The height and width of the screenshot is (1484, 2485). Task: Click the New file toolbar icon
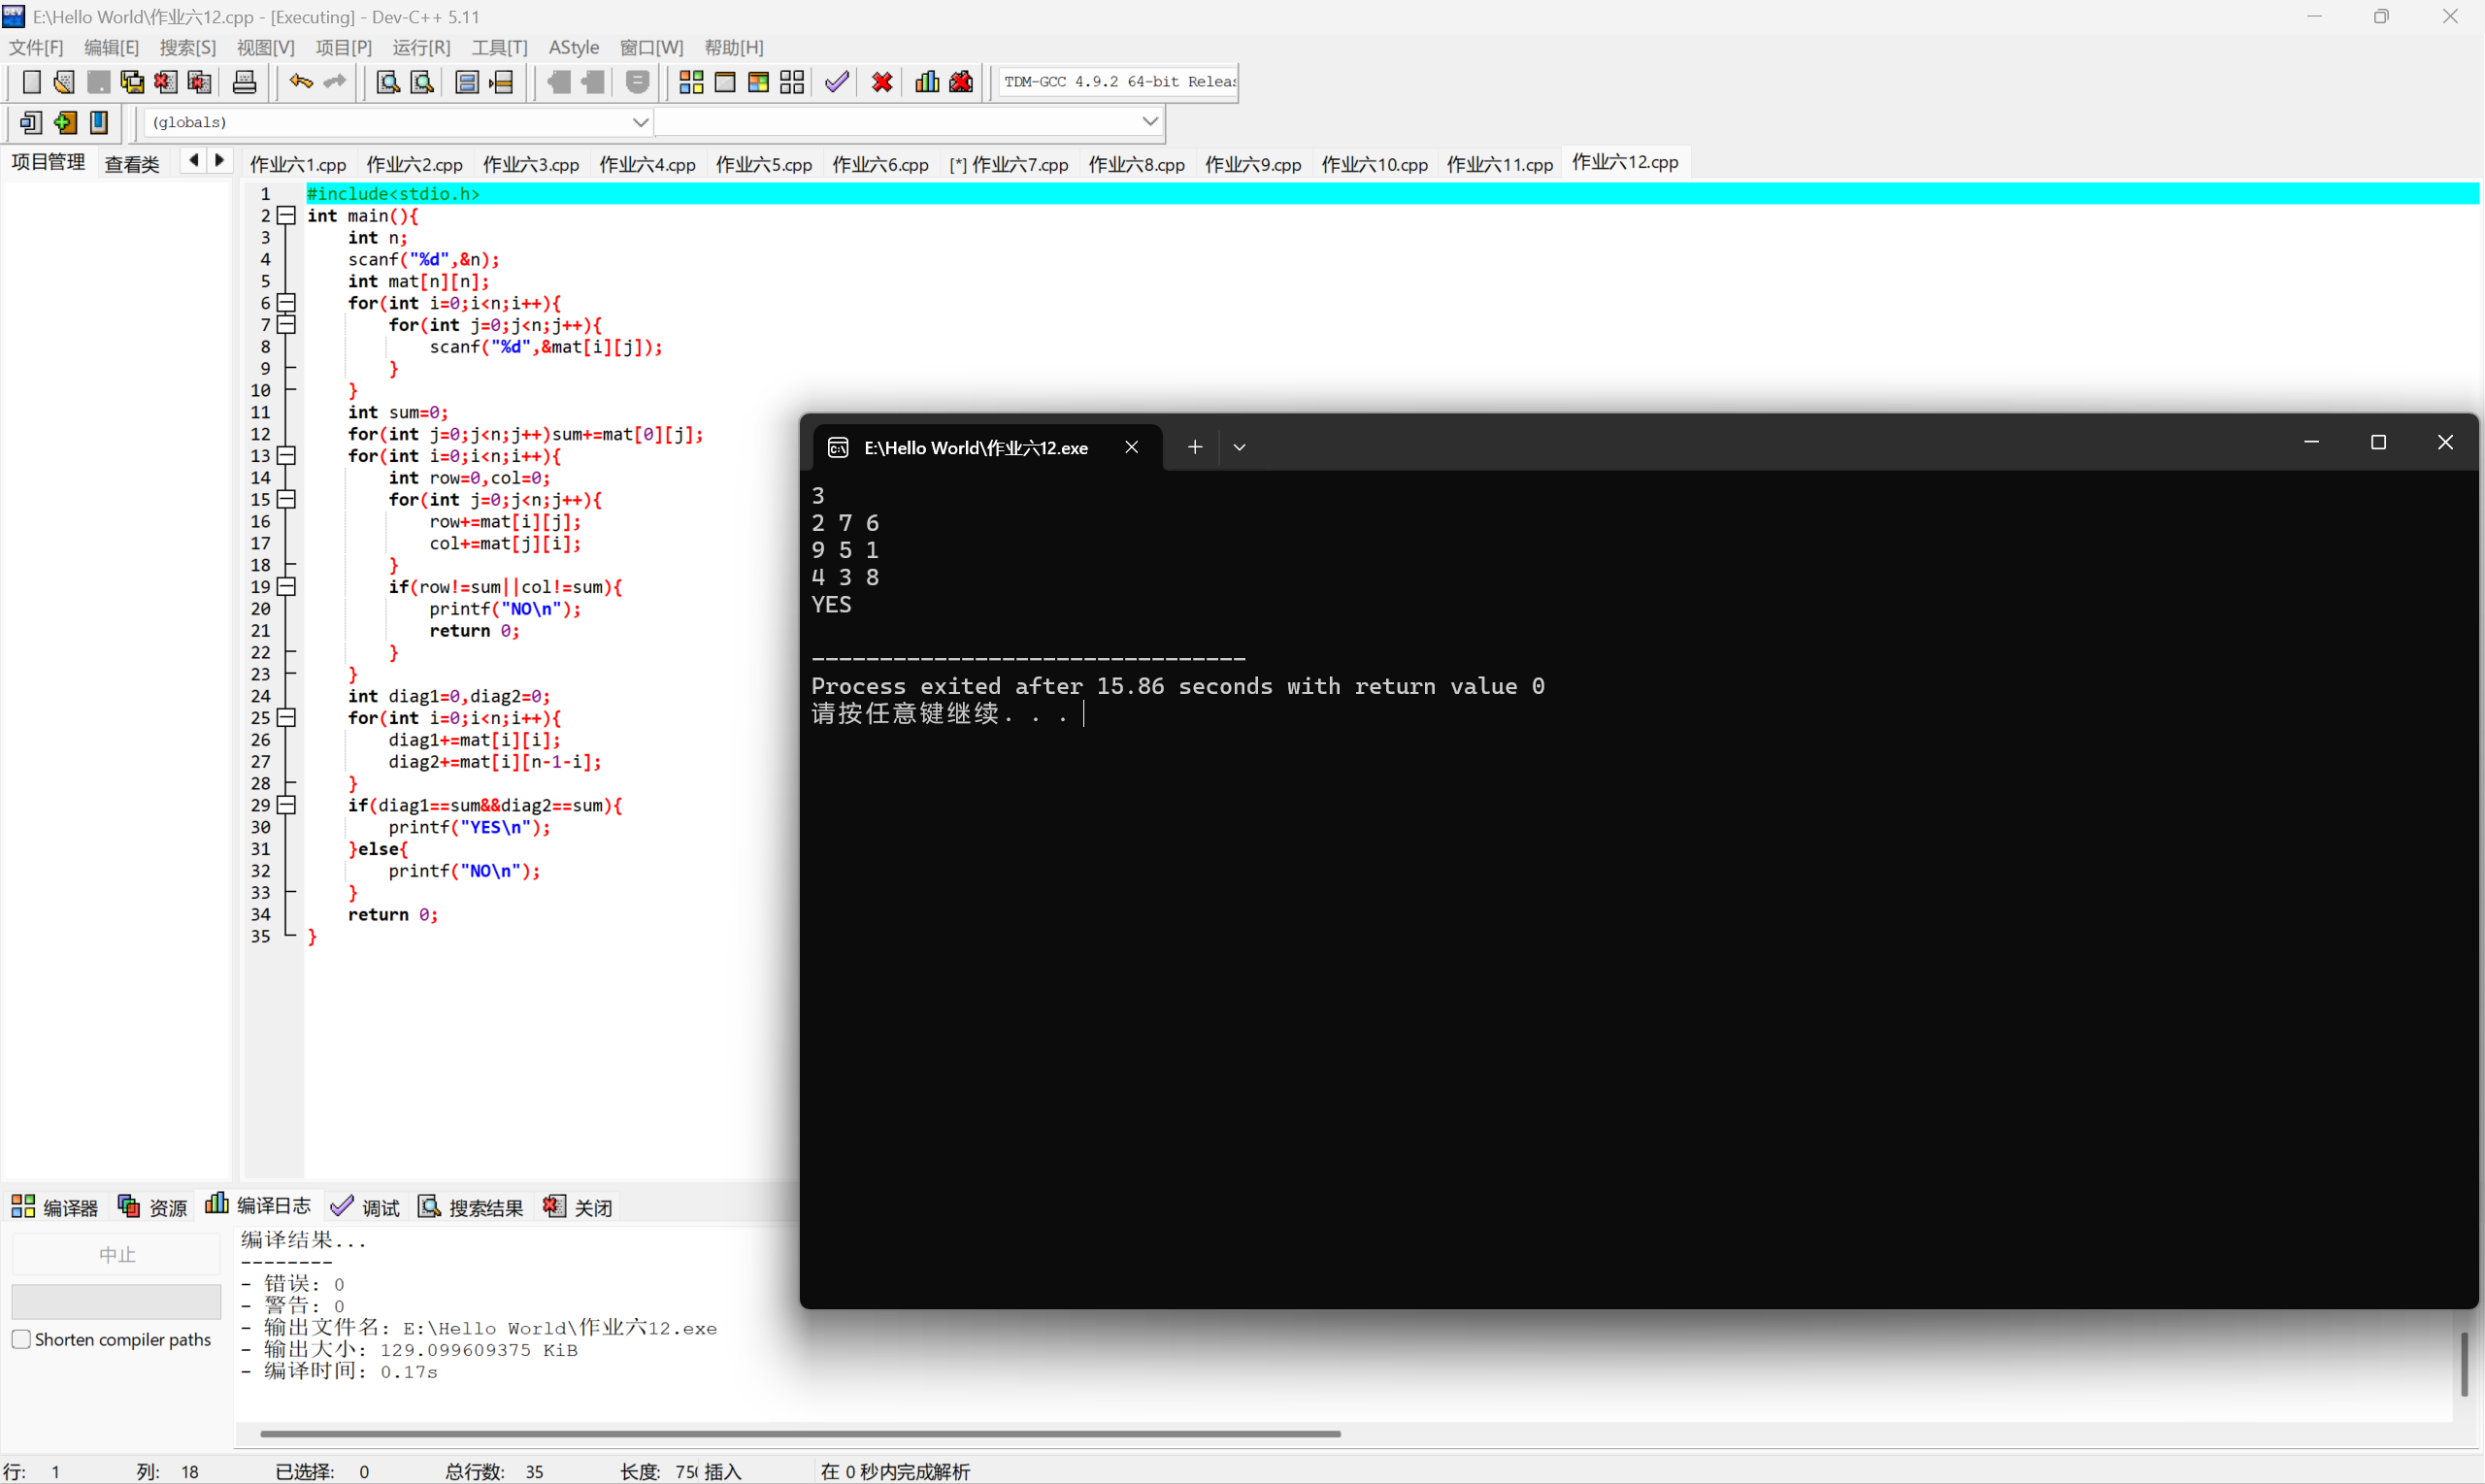tap(31, 82)
